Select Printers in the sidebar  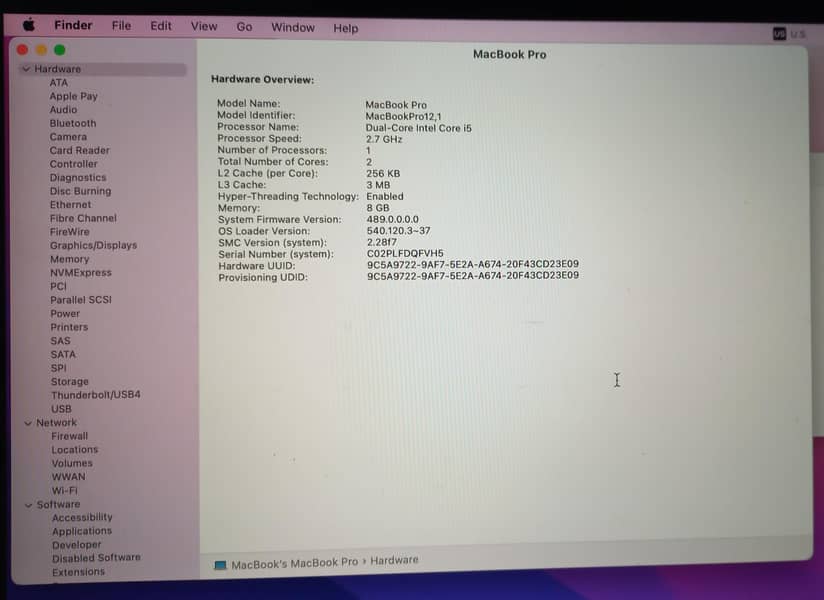pyautogui.click(x=69, y=327)
